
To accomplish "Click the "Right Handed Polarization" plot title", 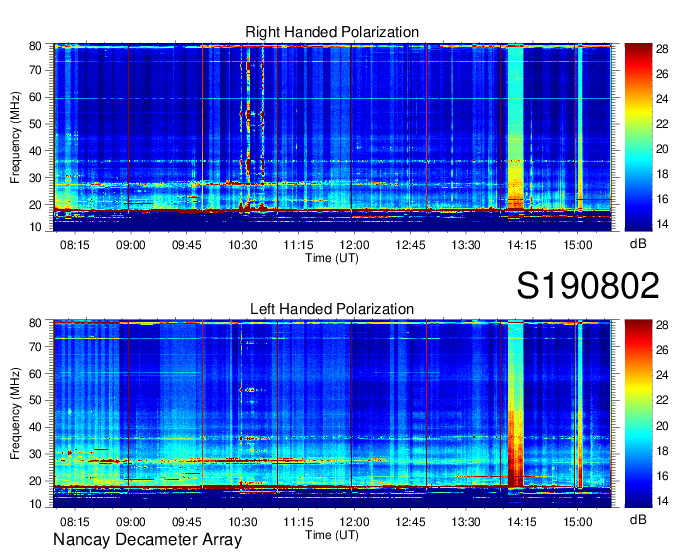I will tap(332, 32).
